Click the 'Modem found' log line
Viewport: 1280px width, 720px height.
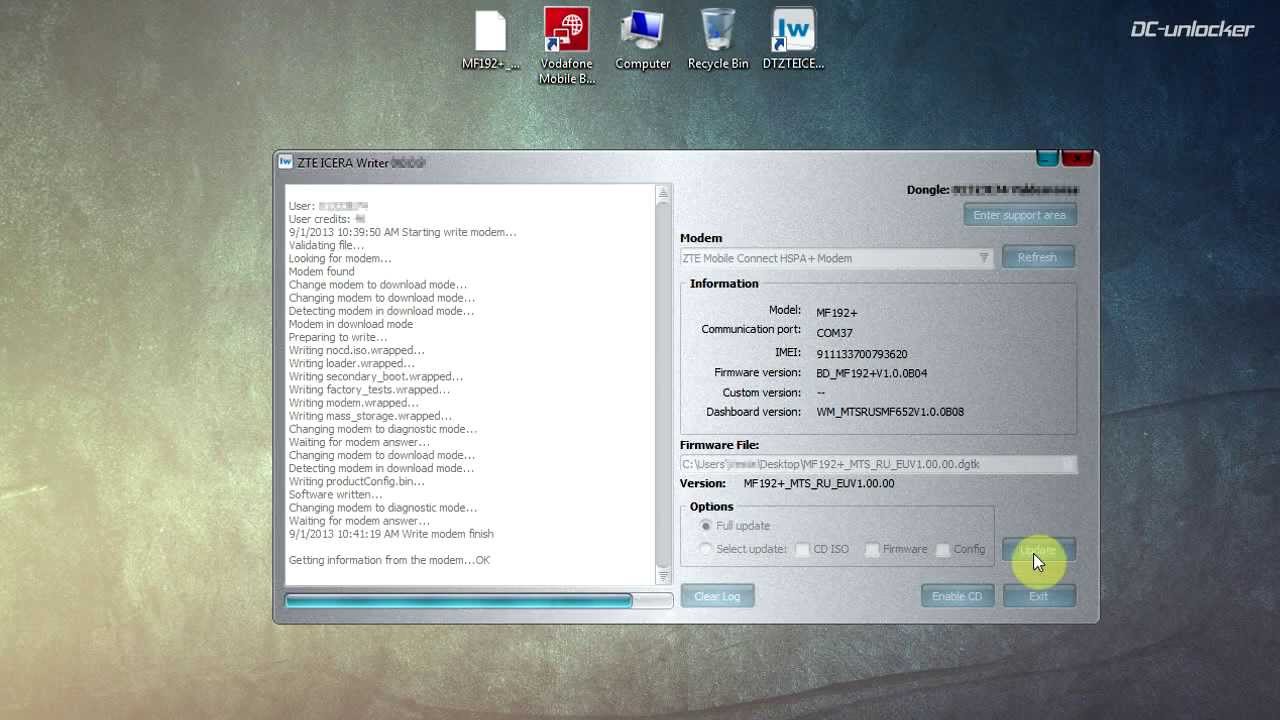tap(321, 271)
